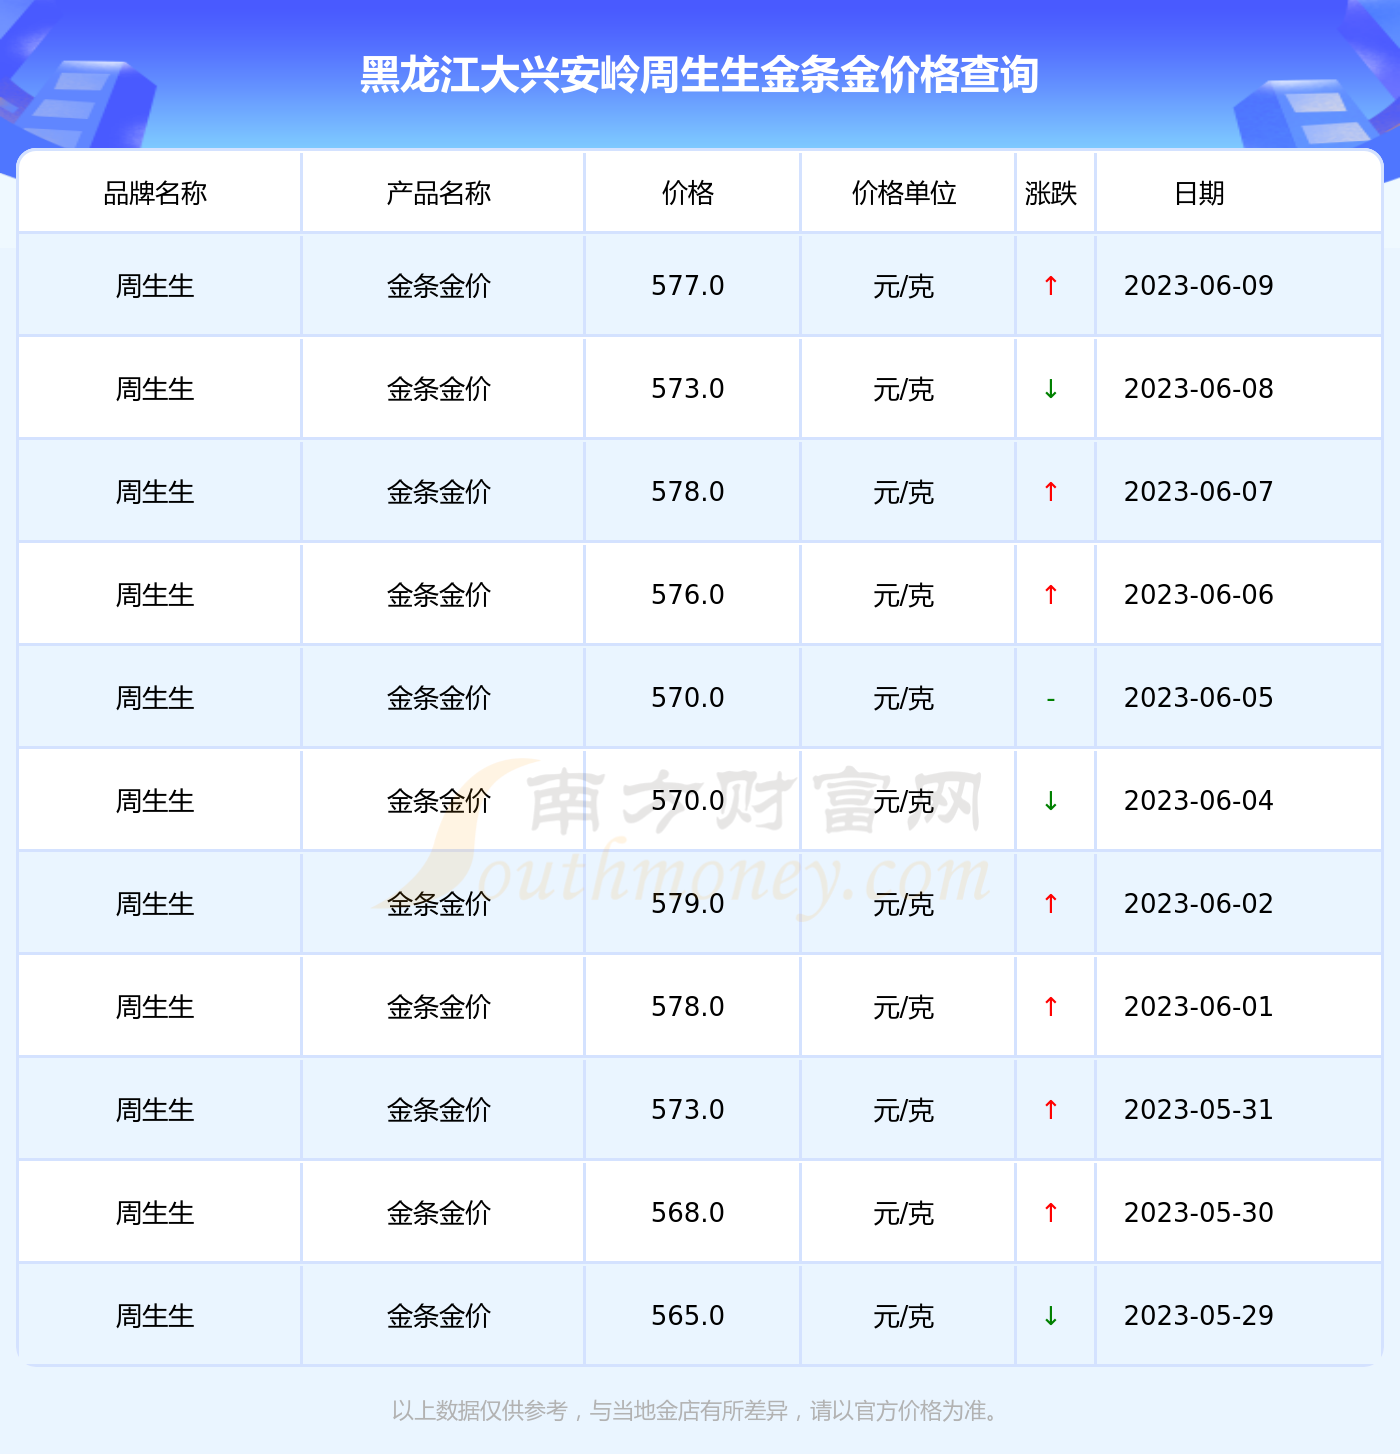Screen dimensions: 1400x1455
Task: Click the 日期 column header
Action: 1199,193
